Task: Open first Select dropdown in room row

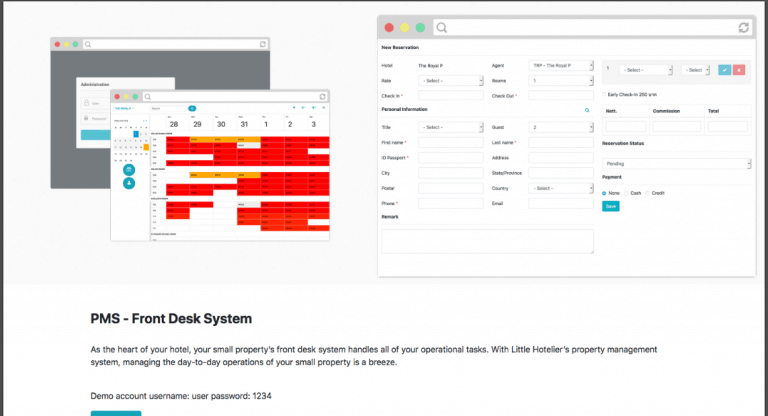Action: coord(646,70)
